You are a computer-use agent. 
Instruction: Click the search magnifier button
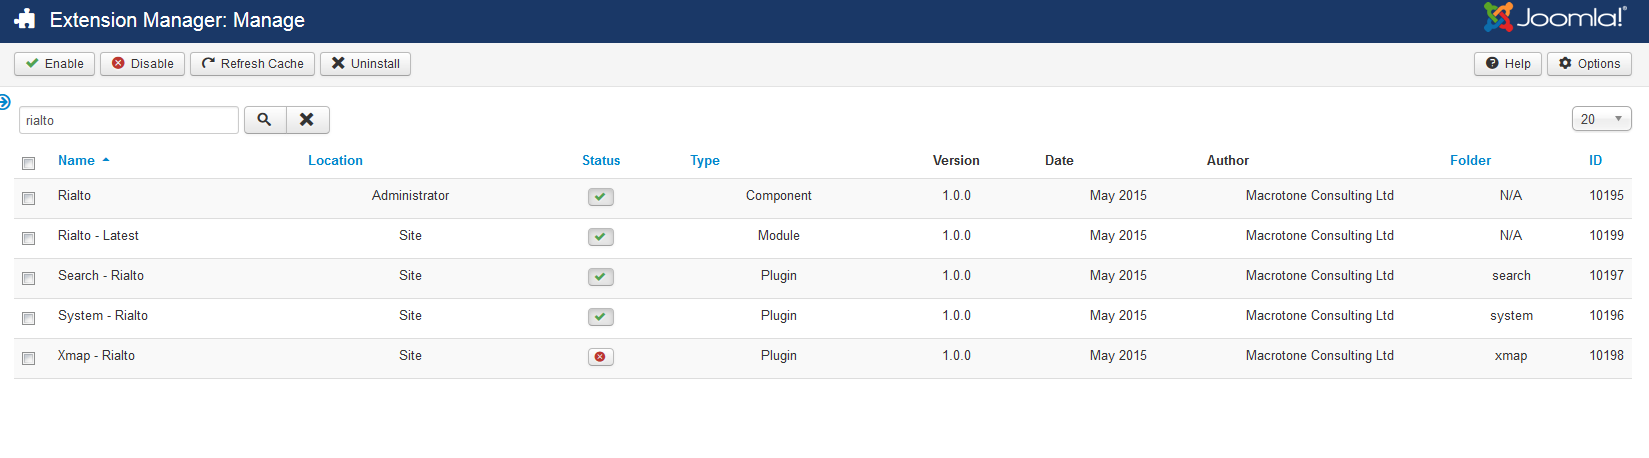coord(265,120)
